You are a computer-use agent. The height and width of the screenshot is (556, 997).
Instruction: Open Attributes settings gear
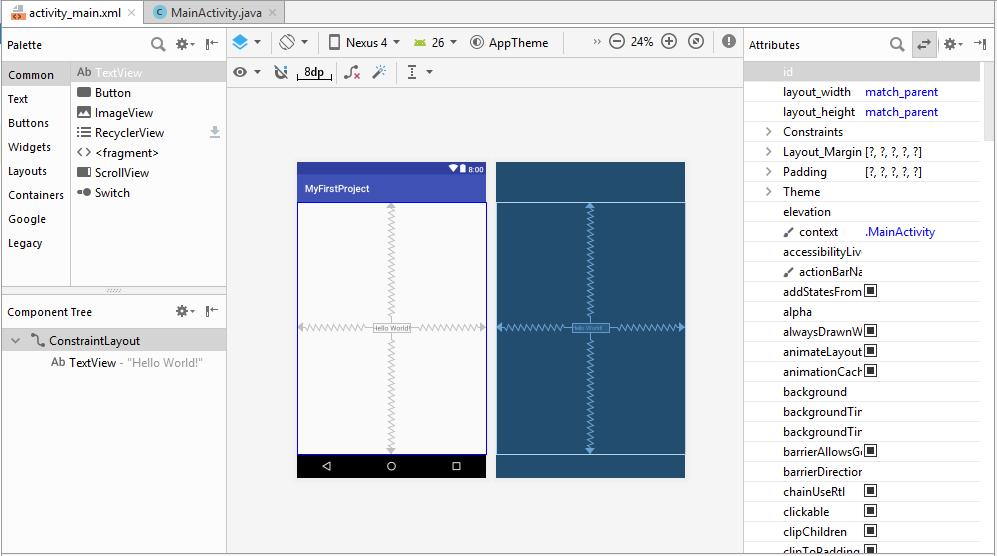pos(952,44)
